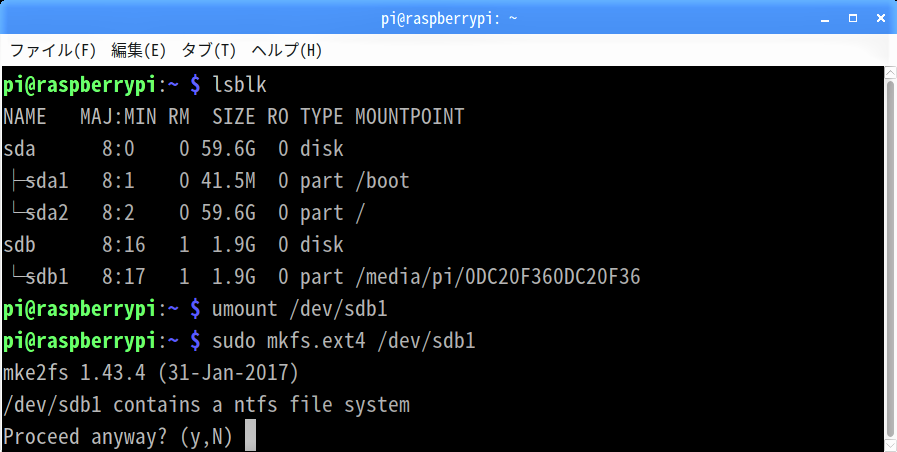Close the terminal window
897x452 pixels.
[881, 18]
